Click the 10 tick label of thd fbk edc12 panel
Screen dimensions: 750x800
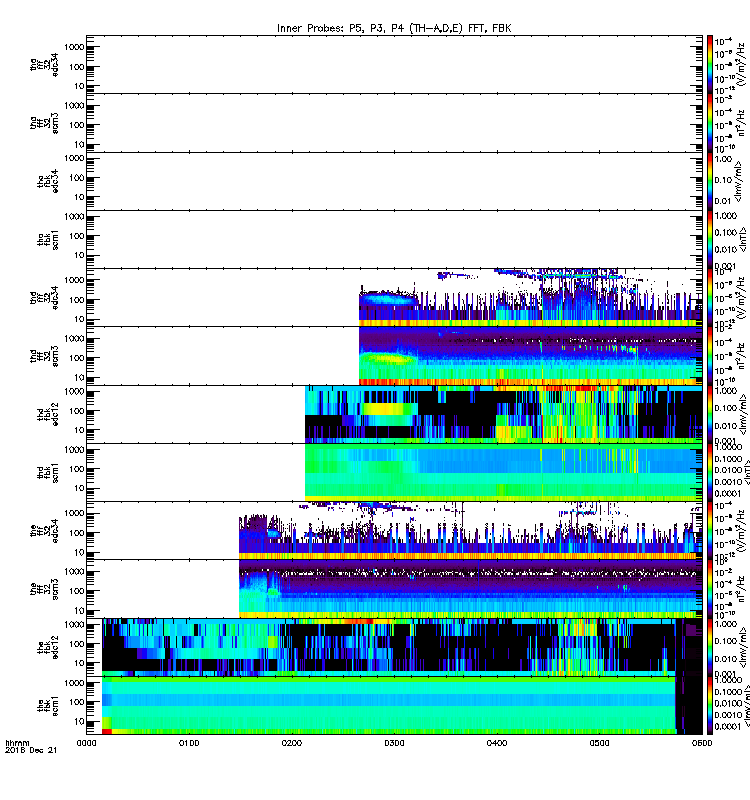tap(79, 430)
